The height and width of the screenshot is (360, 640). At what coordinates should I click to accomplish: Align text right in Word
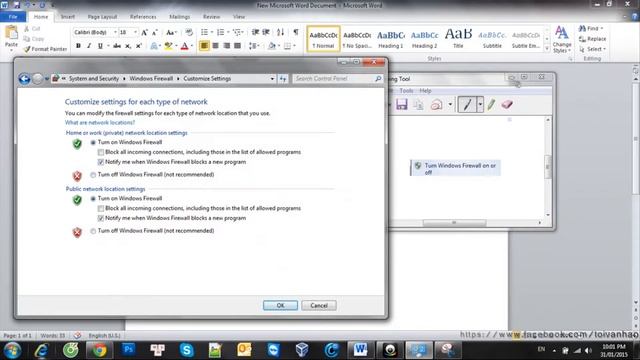pos(227,46)
